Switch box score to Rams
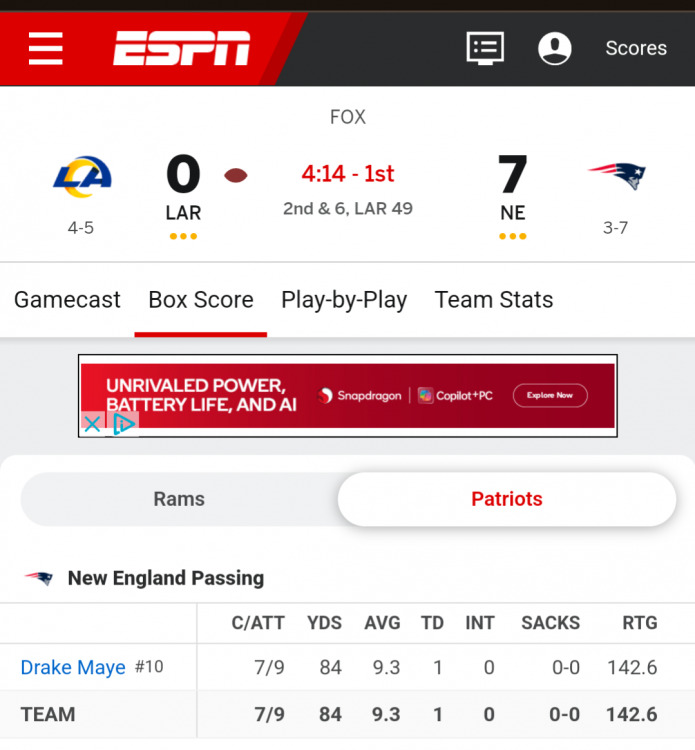 click(x=179, y=499)
